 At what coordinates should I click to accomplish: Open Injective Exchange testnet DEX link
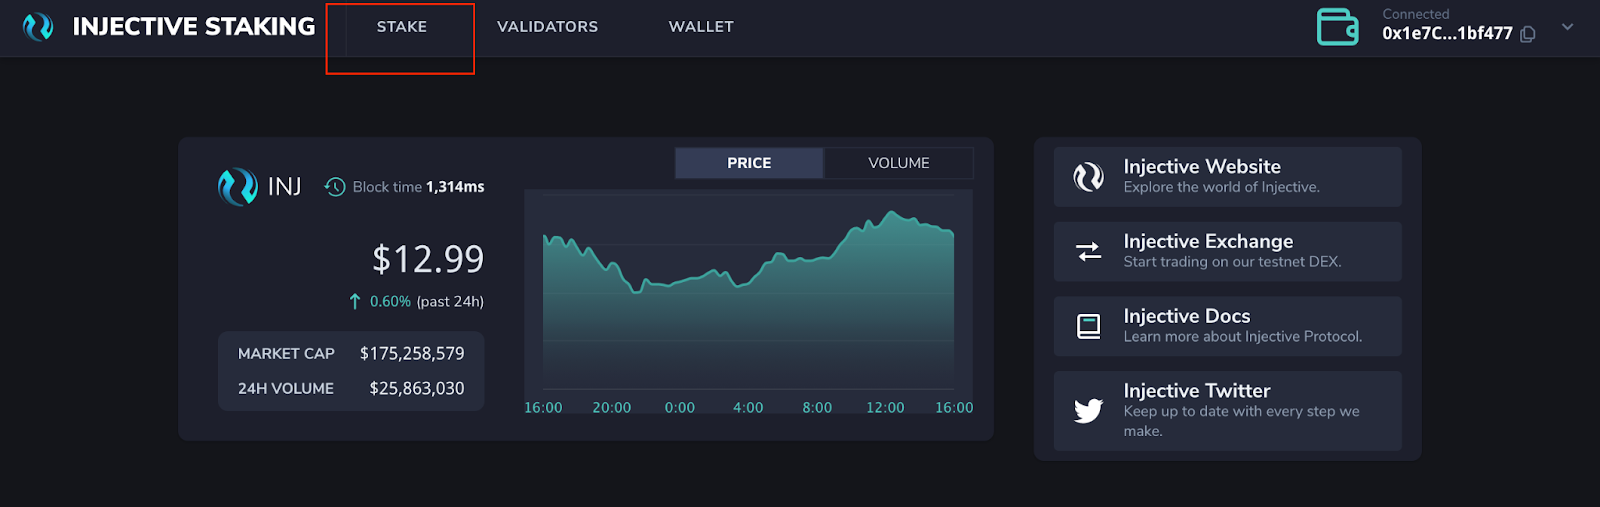click(1228, 252)
